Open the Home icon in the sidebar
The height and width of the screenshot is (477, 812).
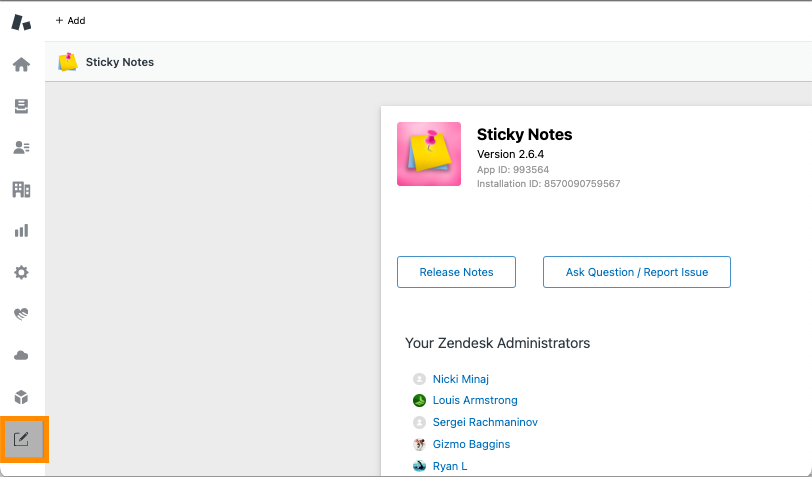(x=21, y=65)
